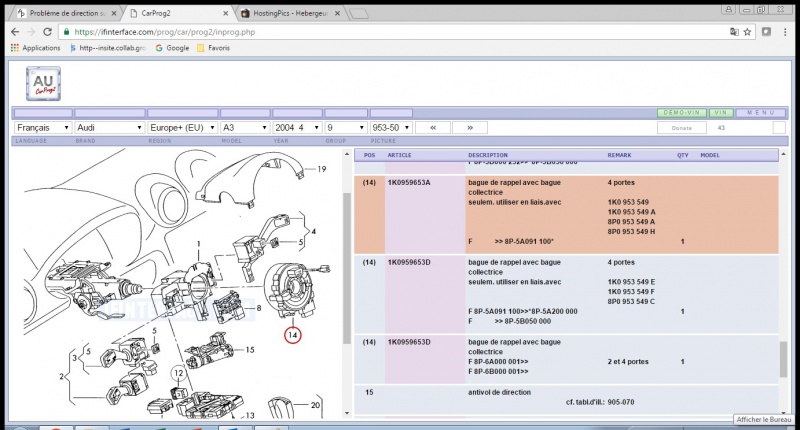
Task: Open the translate page icon
Action: click(734, 32)
